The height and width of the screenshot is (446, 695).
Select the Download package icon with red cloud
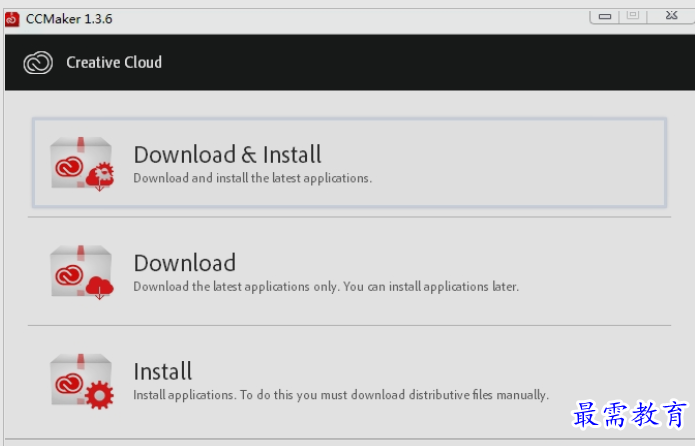tap(82, 272)
